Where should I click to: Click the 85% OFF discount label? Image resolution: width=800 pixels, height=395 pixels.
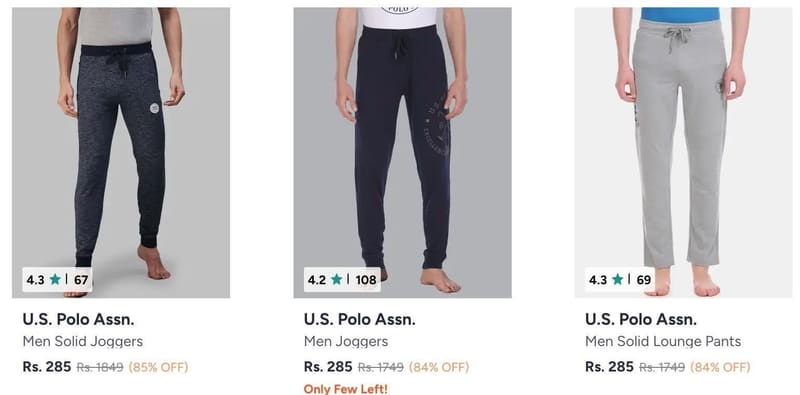click(158, 367)
